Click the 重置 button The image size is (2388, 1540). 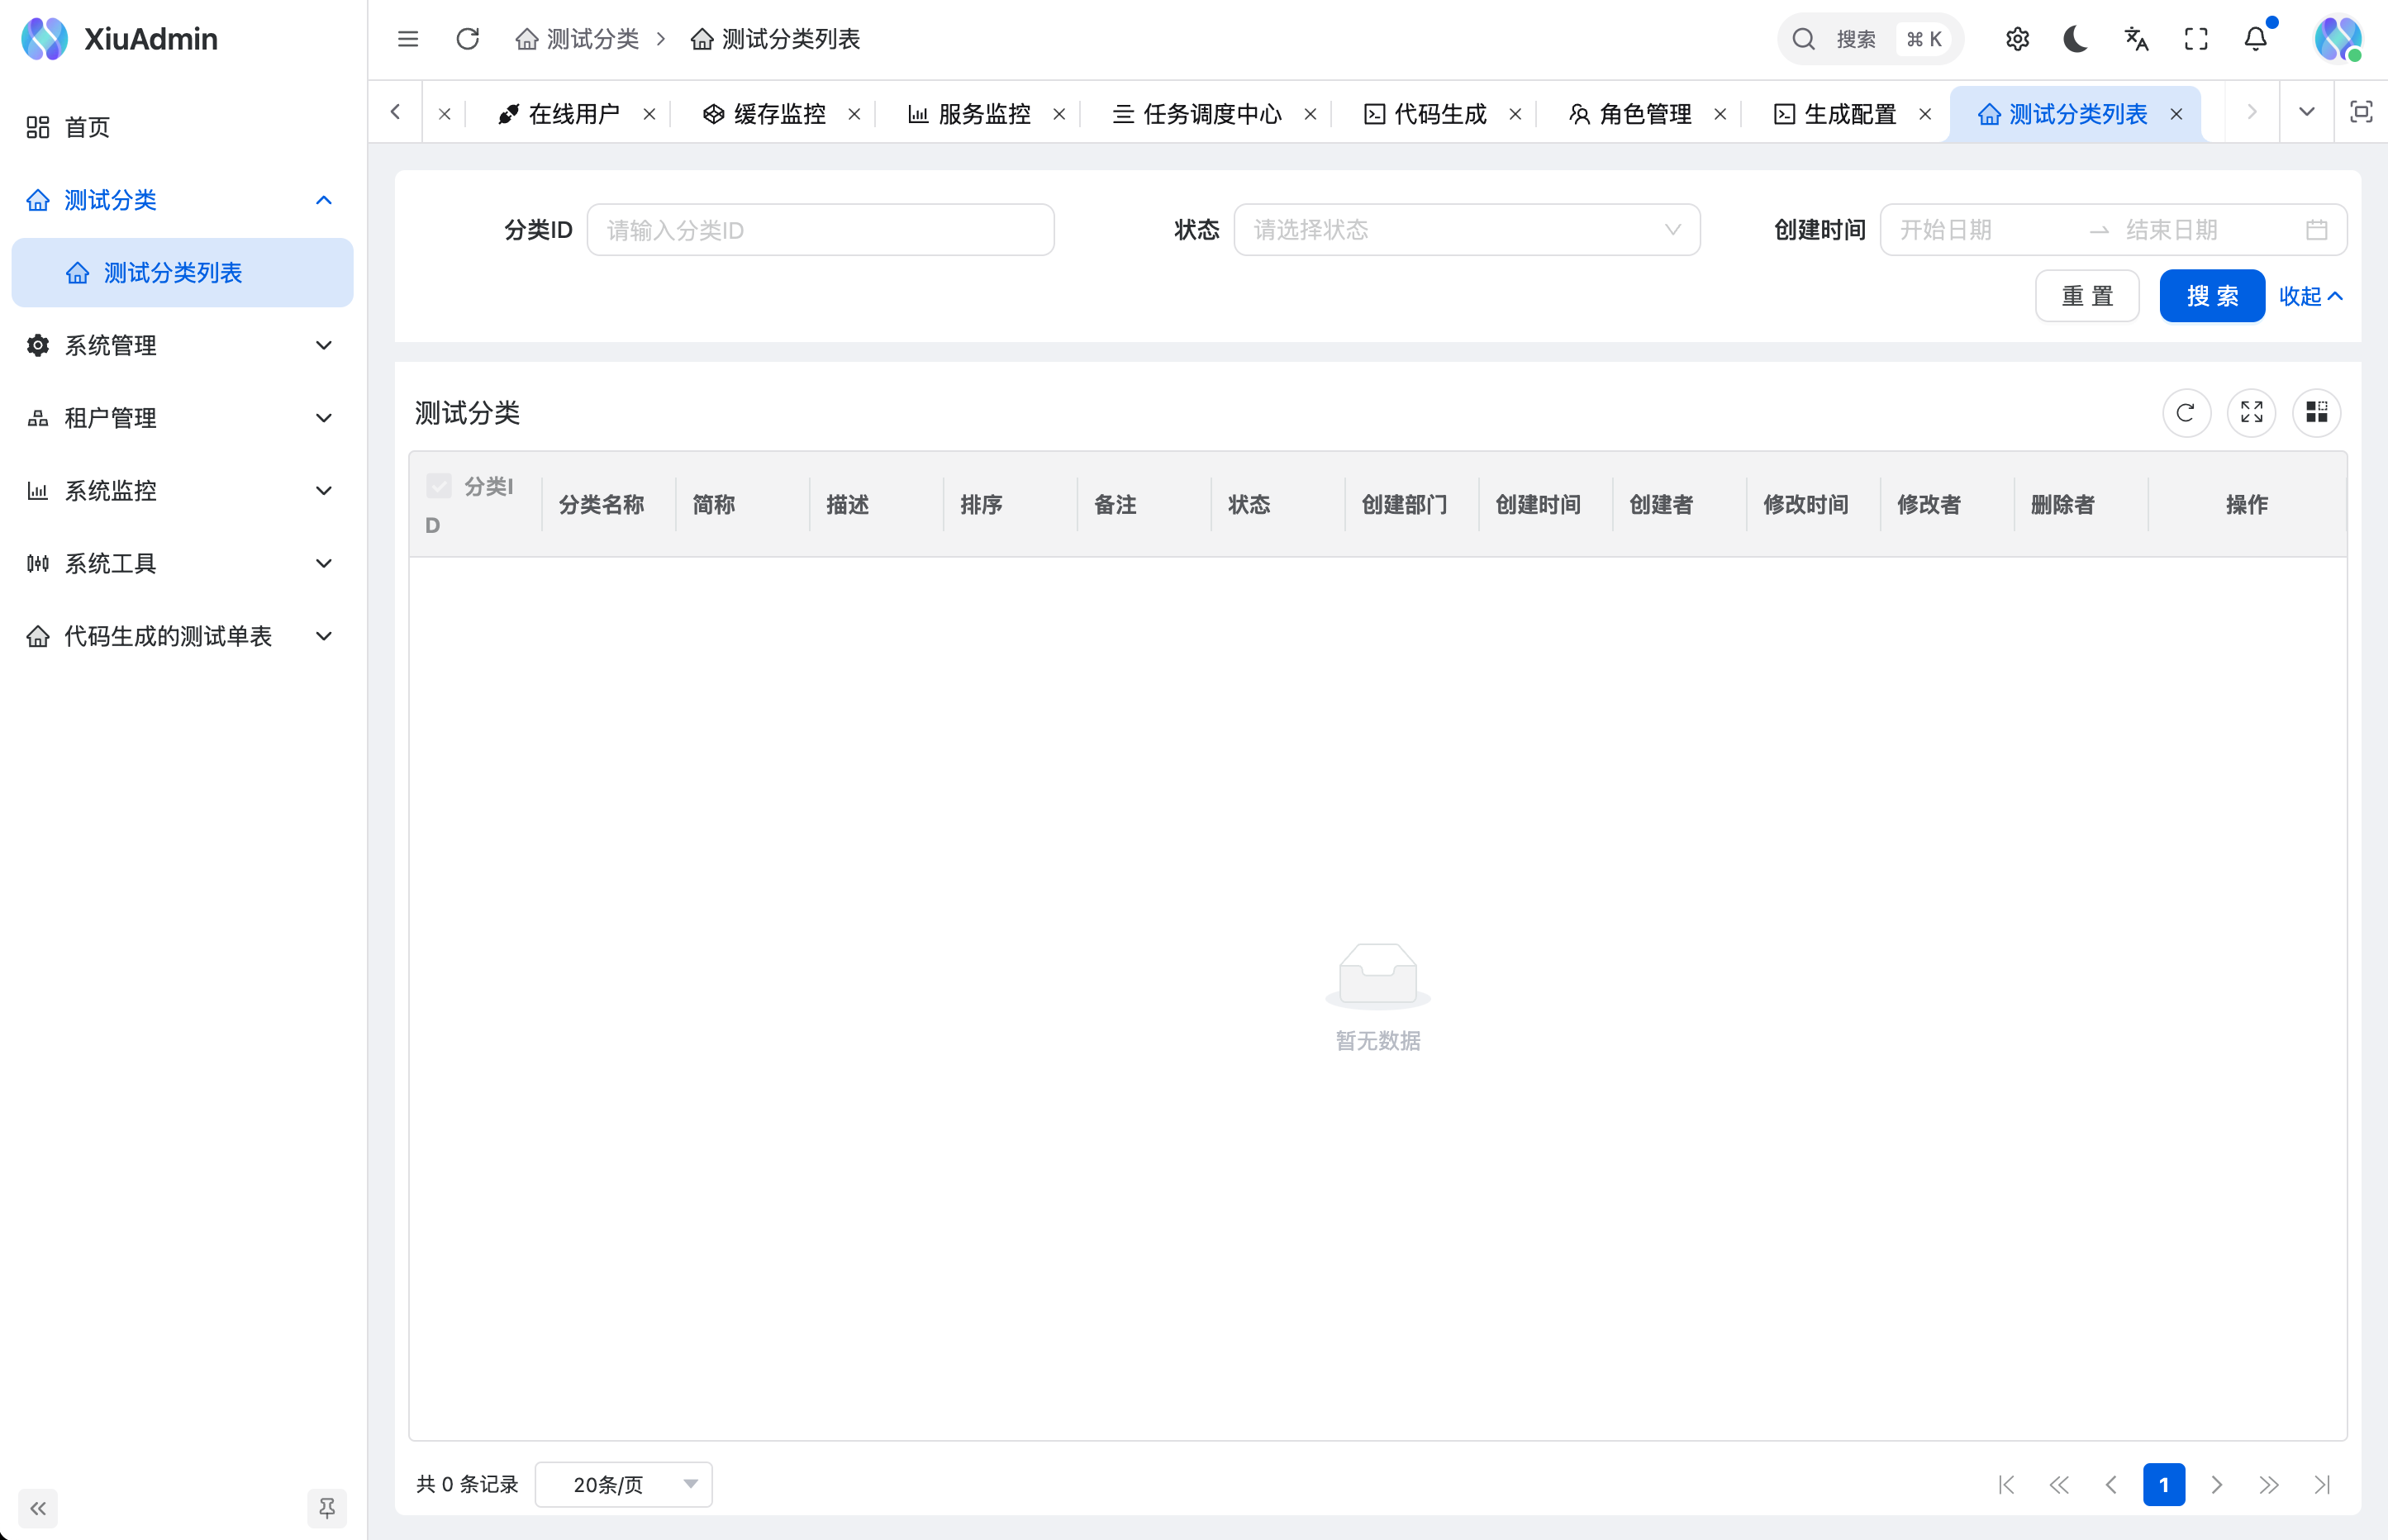pyautogui.click(x=2087, y=296)
